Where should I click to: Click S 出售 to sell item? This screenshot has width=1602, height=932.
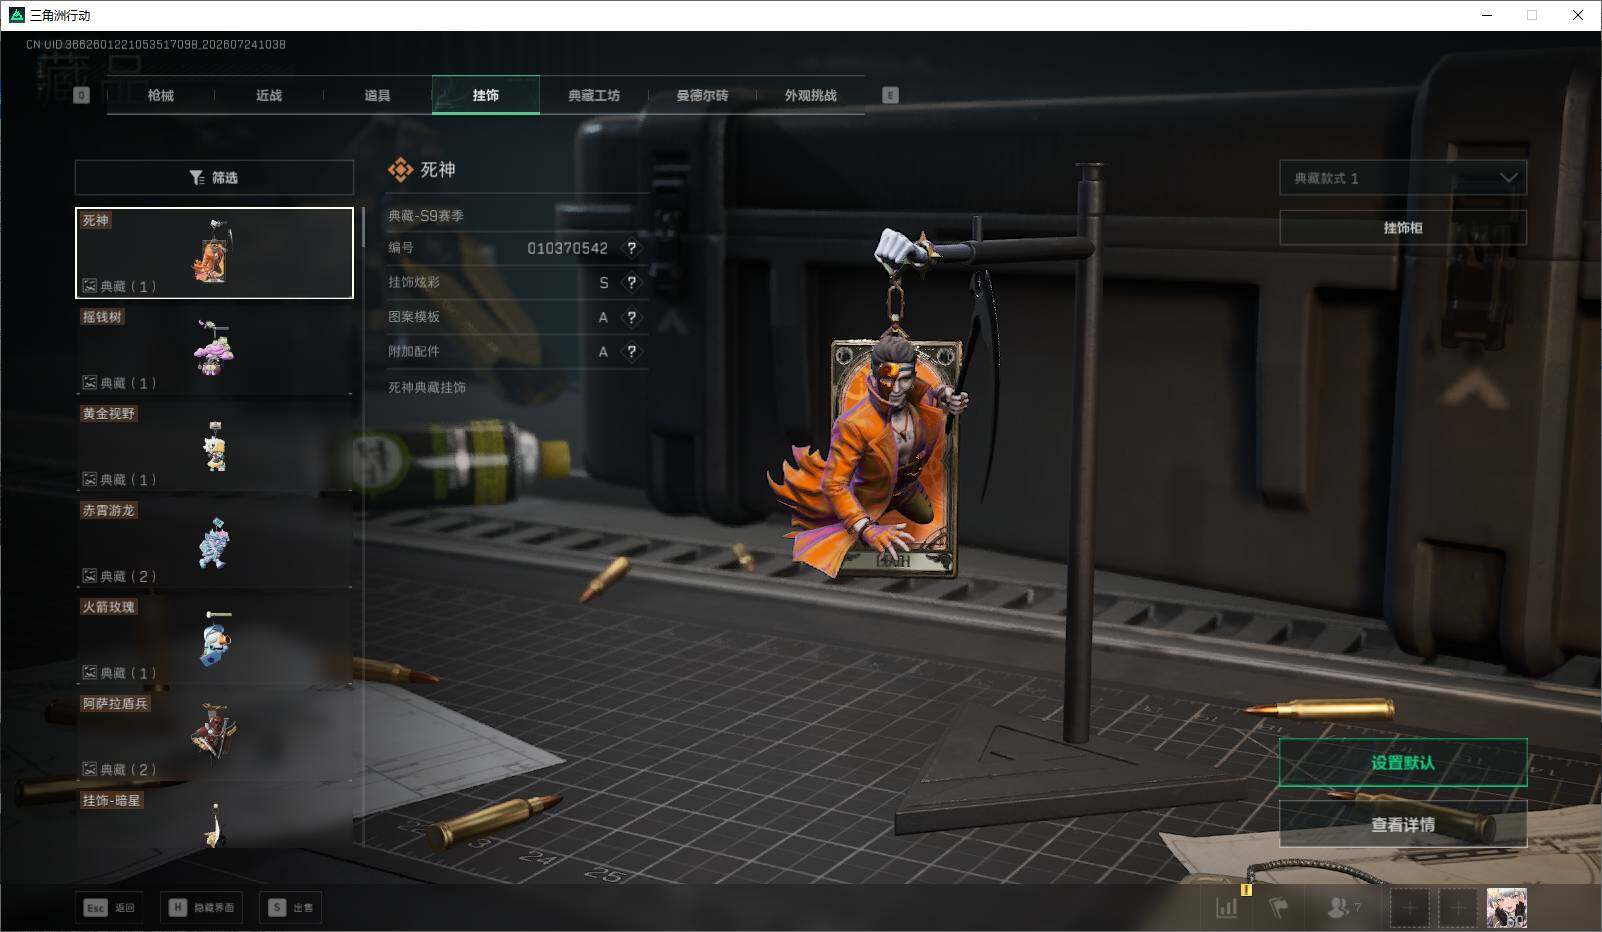290,907
